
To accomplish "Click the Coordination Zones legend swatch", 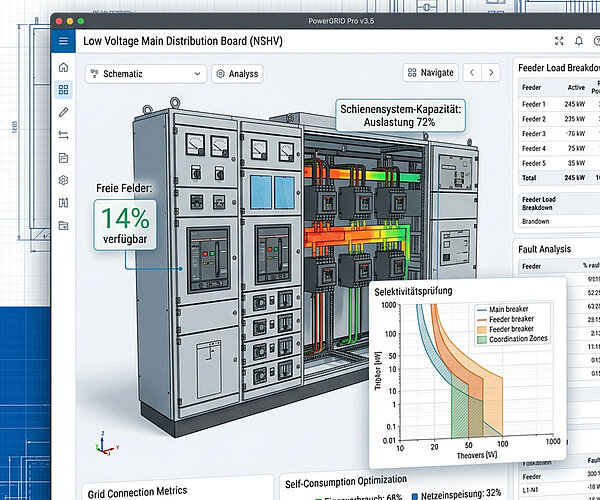I will coord(482,339).
